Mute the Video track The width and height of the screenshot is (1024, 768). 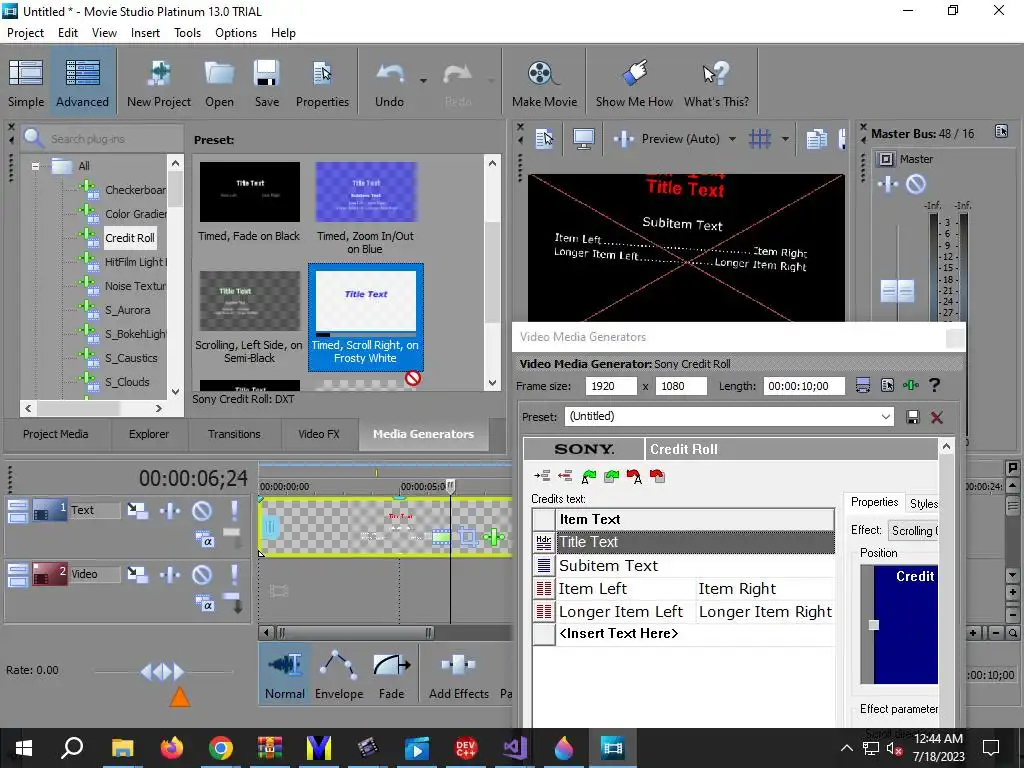click(202, 574)
